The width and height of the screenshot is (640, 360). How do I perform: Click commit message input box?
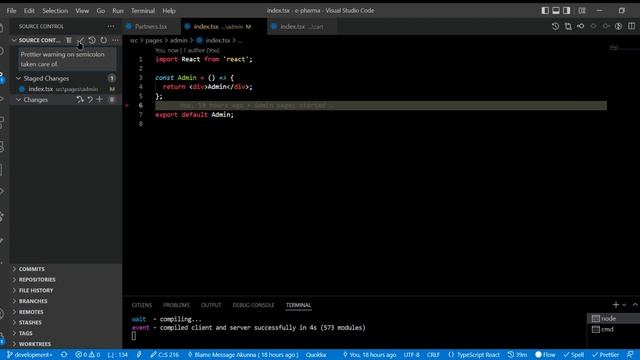point(67,59)
